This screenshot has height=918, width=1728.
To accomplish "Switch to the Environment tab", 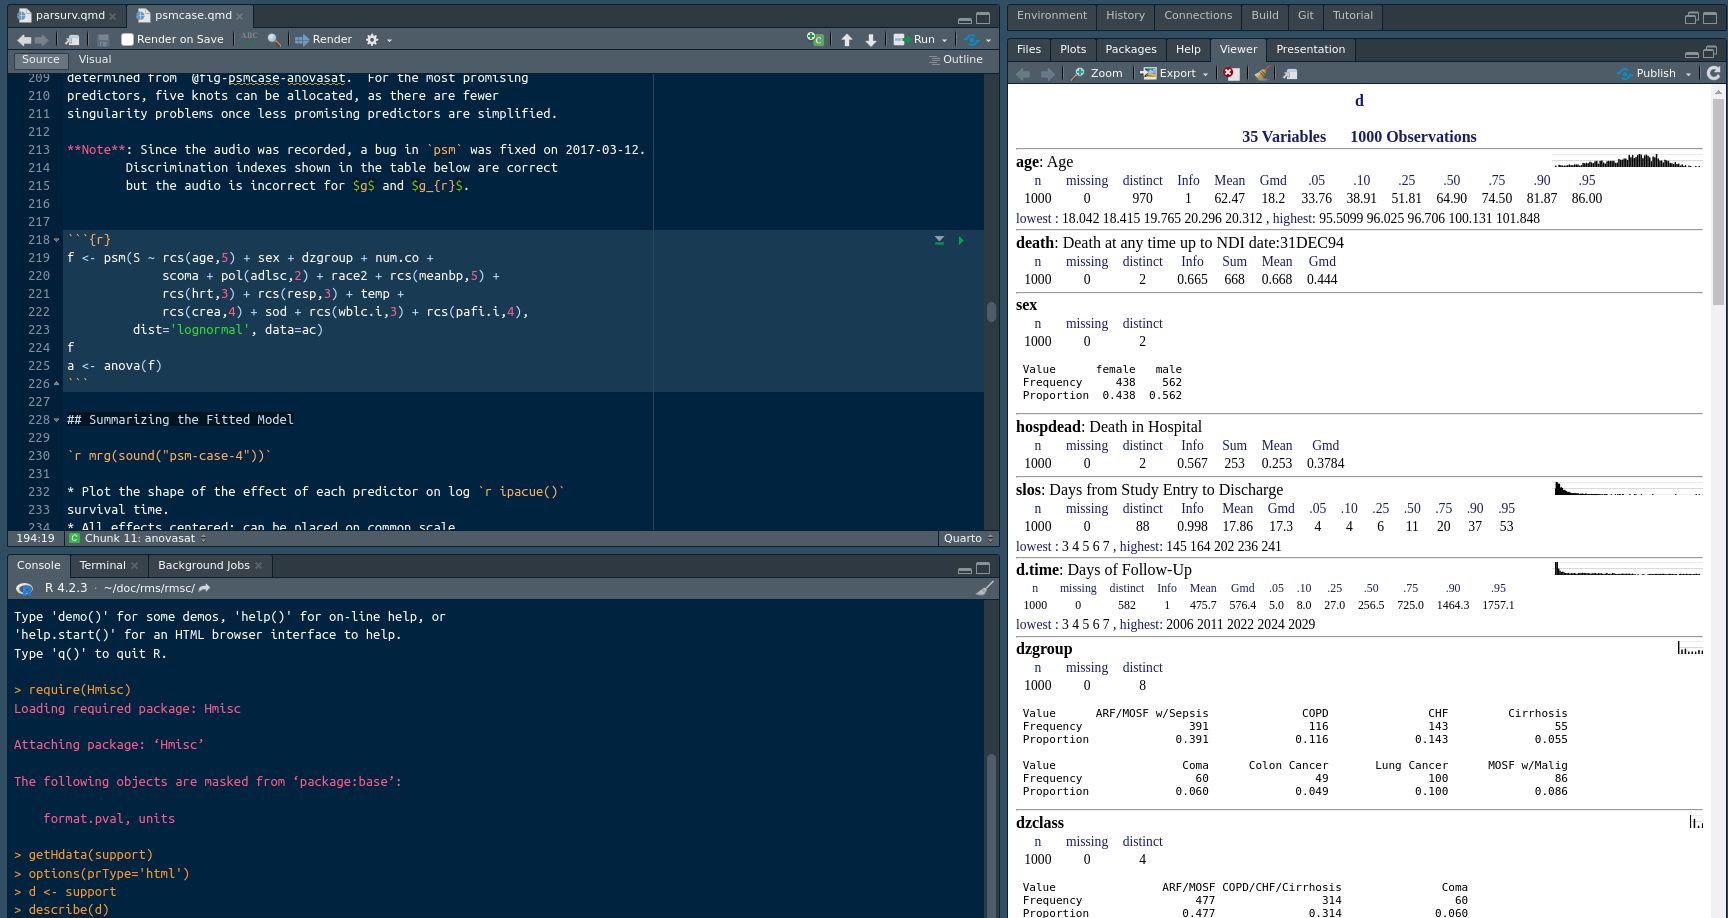I will 1051,16.
